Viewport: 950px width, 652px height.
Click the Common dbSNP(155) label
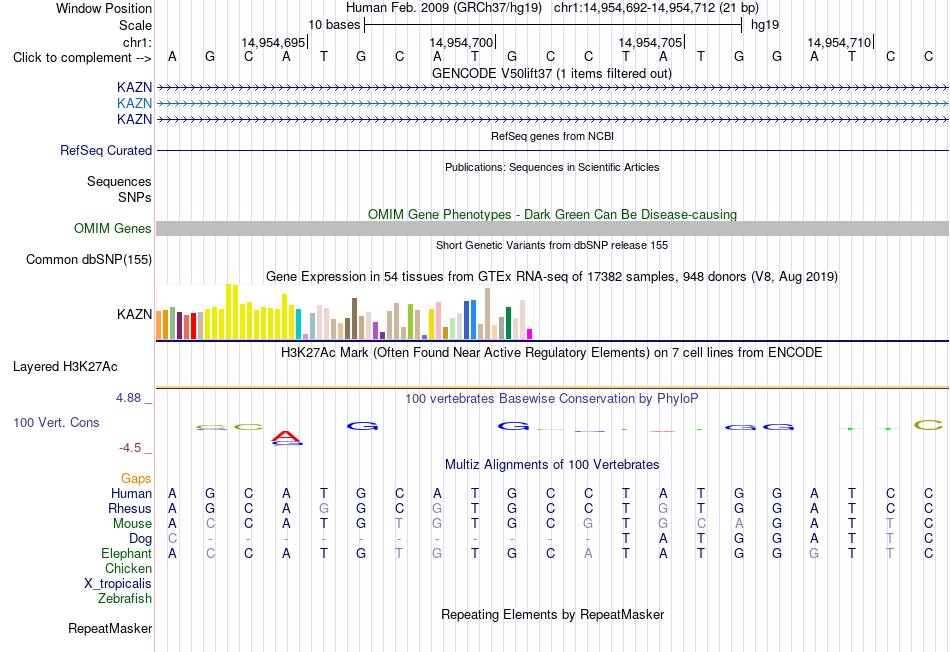[x=89, y=259]
